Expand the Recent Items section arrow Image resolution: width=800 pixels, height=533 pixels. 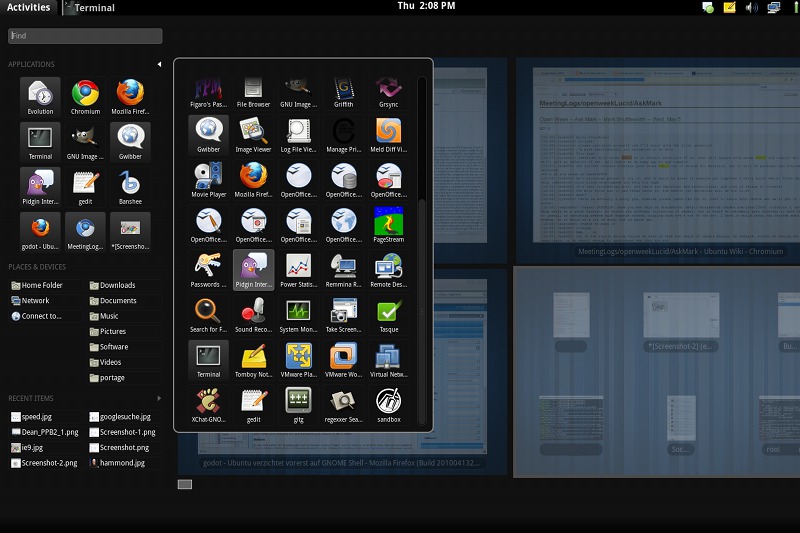(x=159, y=398)
